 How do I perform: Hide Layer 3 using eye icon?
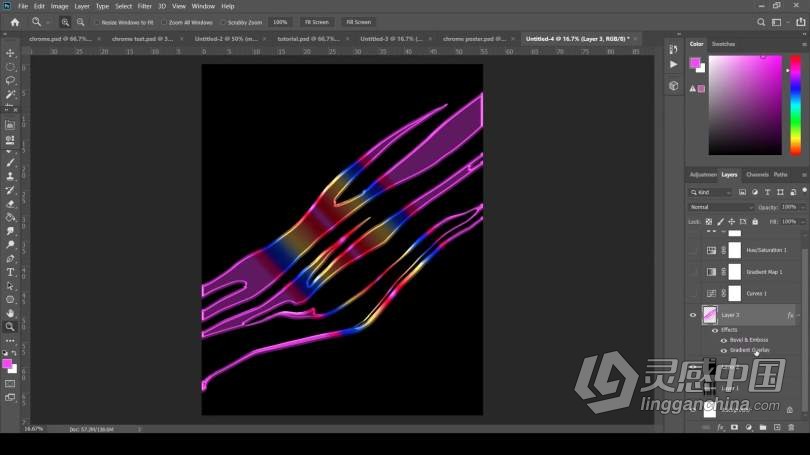tap(692, 315)
